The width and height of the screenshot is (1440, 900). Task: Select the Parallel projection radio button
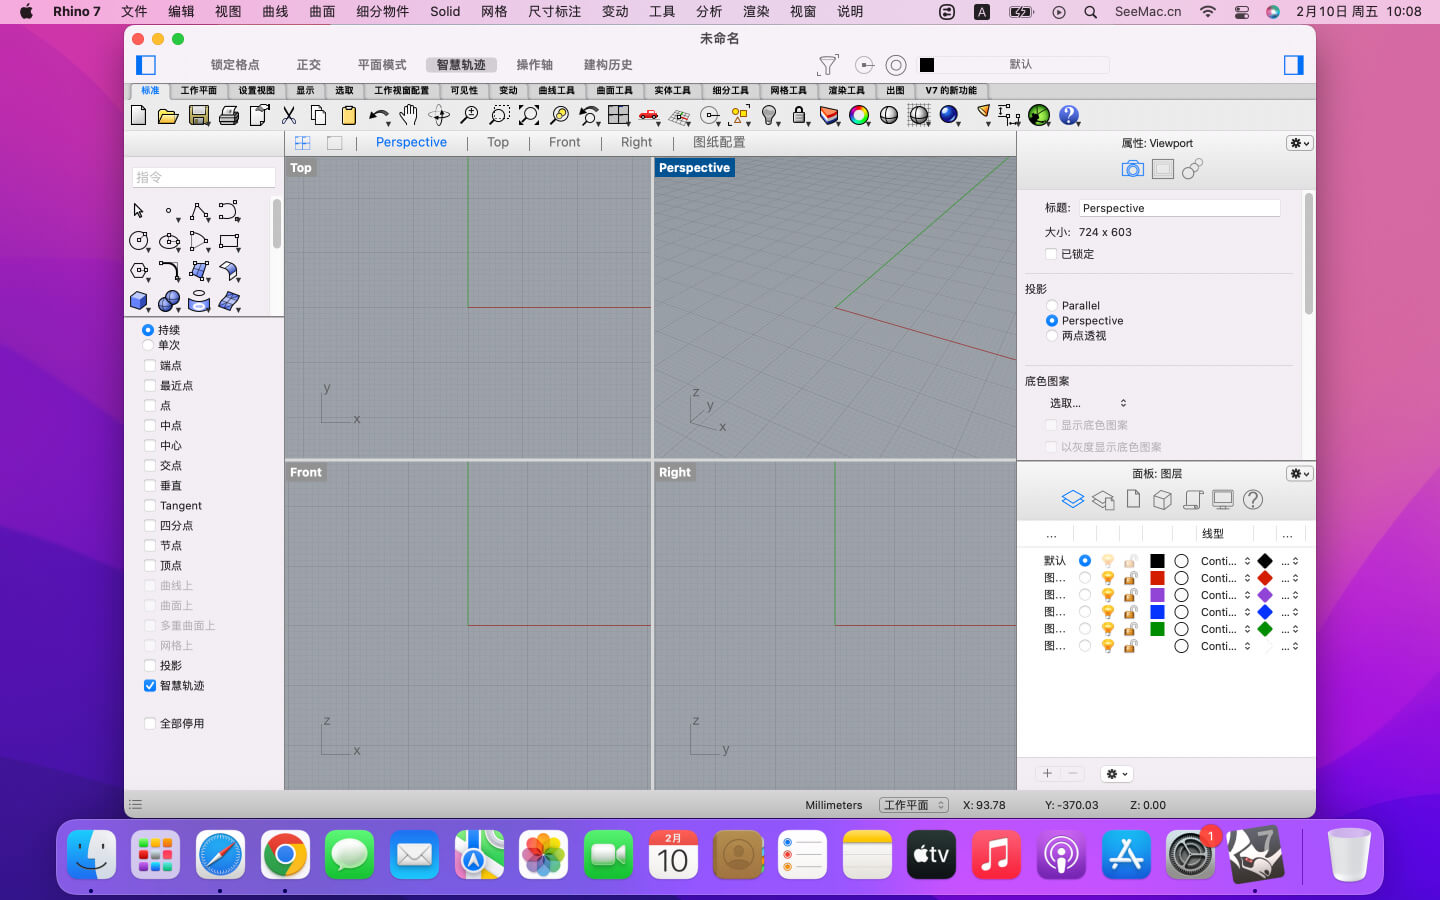[x=1052, y=306]
